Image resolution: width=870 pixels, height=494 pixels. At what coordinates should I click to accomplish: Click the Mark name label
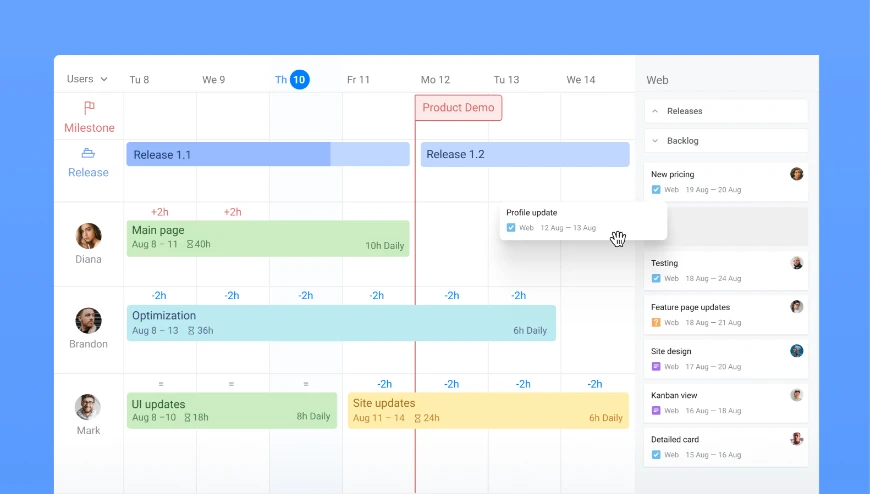coord(88,431)
